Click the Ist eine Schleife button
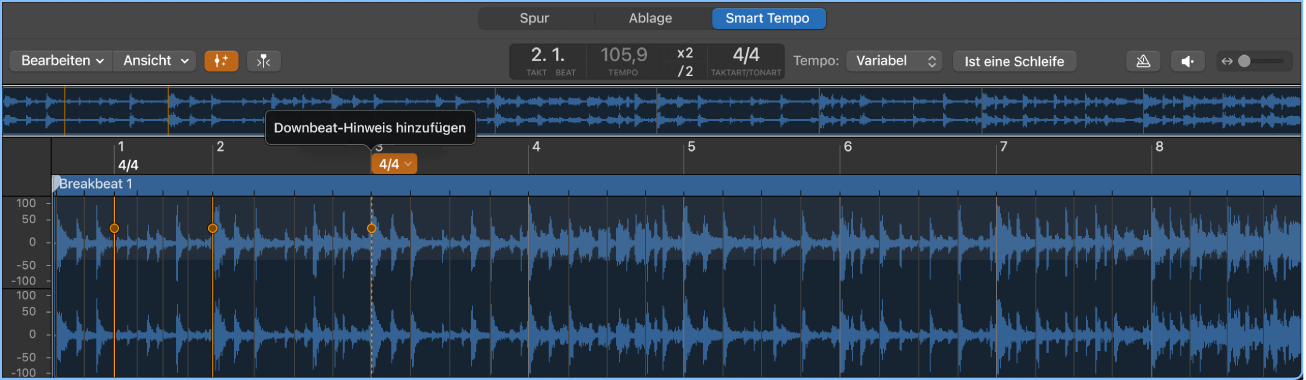 (x=1014, y=61)
